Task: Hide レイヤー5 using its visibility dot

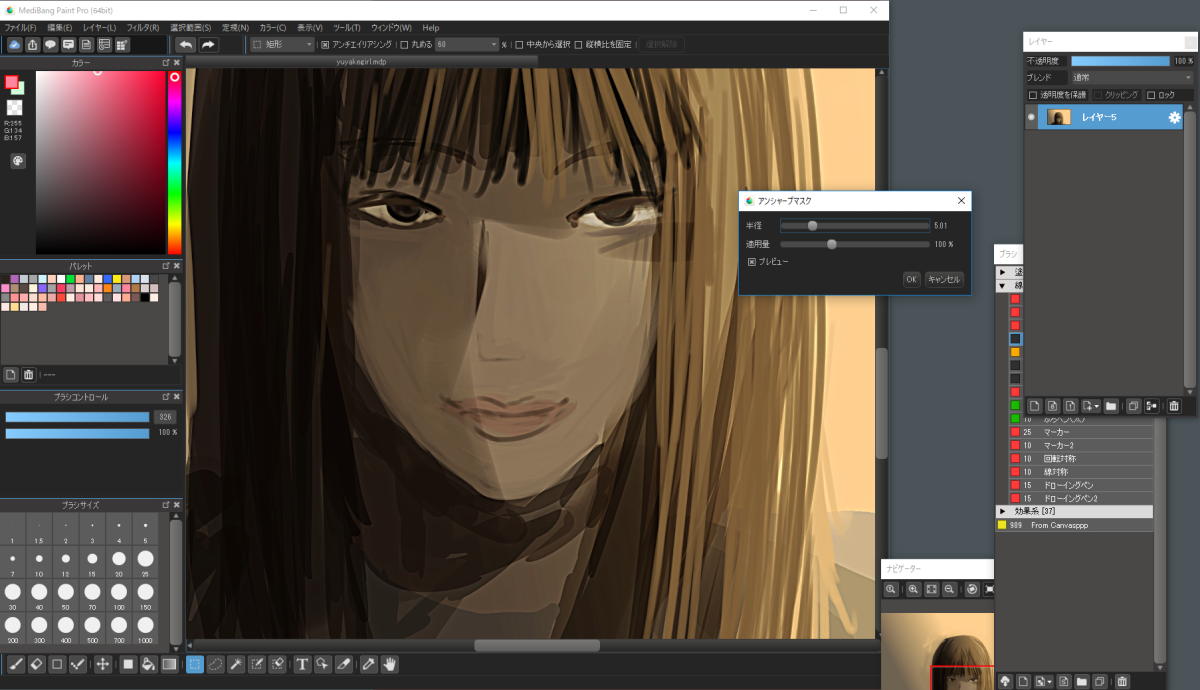Action: pyautogui.click(x=1031, y=118)
